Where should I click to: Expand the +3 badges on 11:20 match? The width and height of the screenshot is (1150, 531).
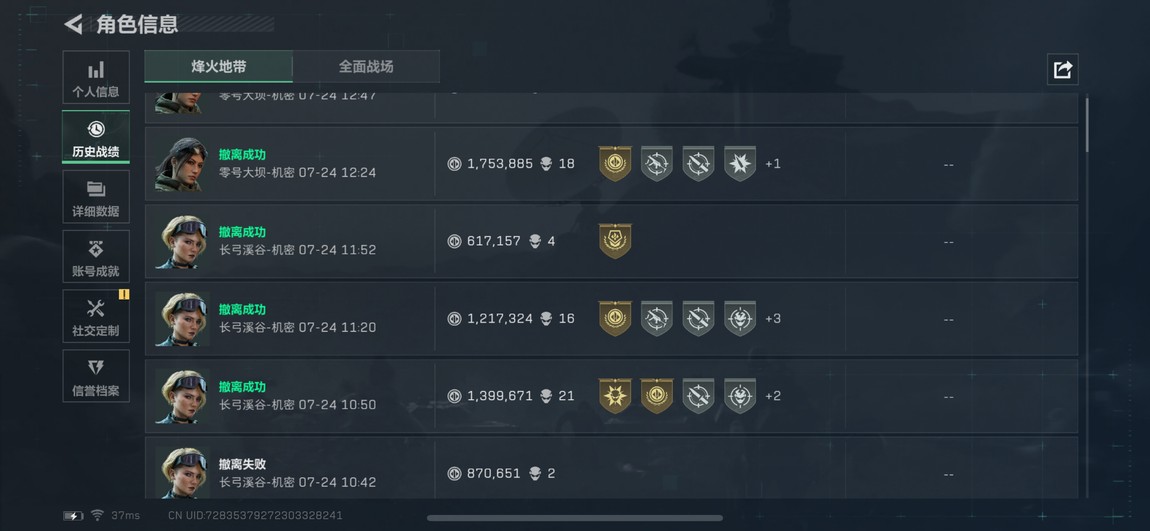773,319
